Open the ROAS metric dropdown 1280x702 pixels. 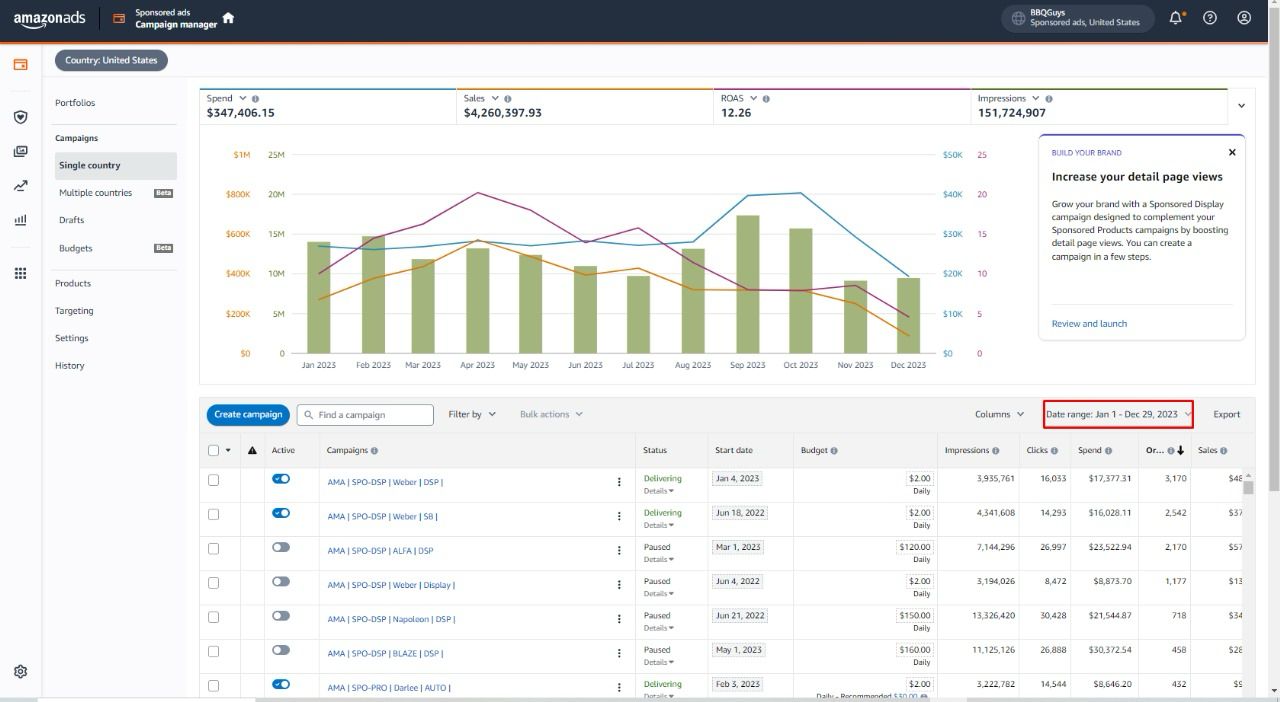(754, 99)
